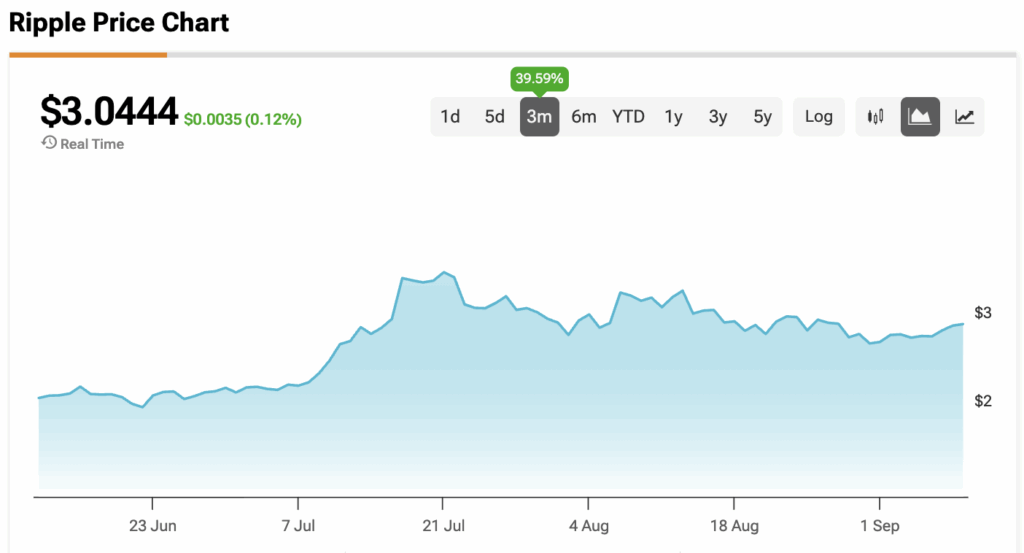Image resolution: width=1024 pixels, height=553 pixels.
Task: Switch to candlestick chart view
Action: 877,117
